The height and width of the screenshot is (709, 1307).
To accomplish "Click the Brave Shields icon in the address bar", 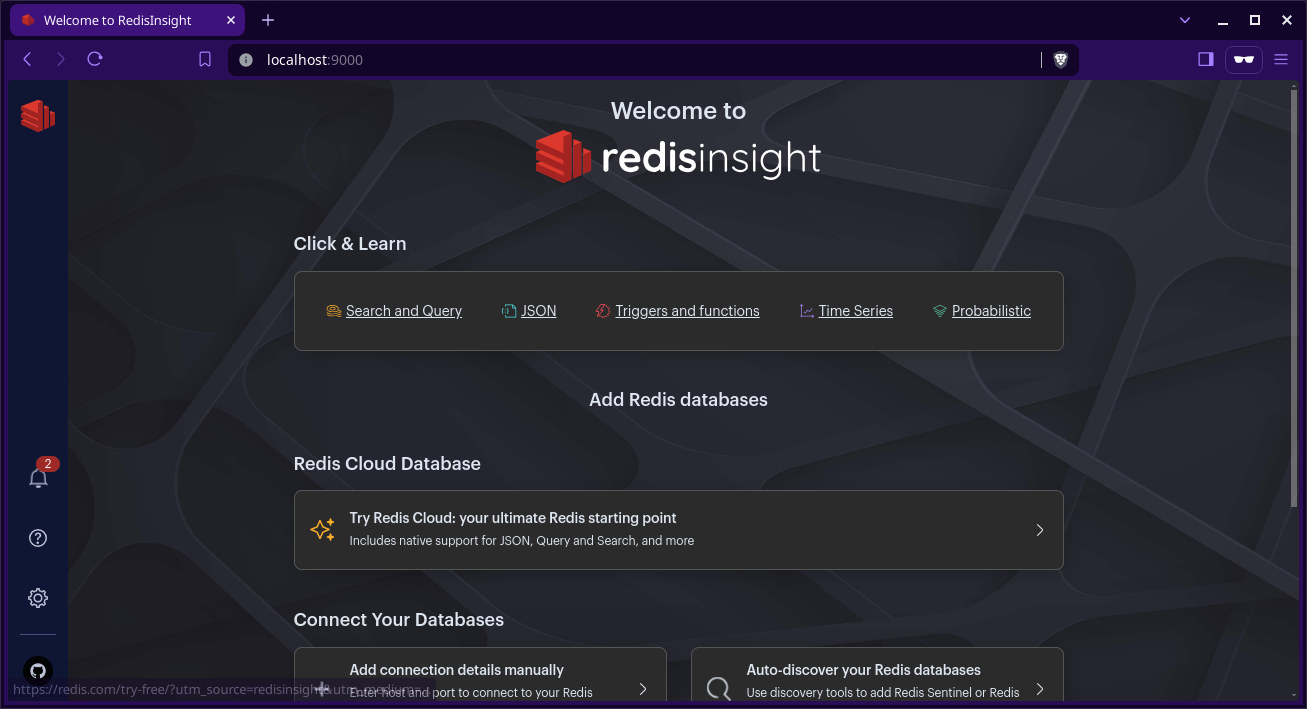I will coord(1060,60).
